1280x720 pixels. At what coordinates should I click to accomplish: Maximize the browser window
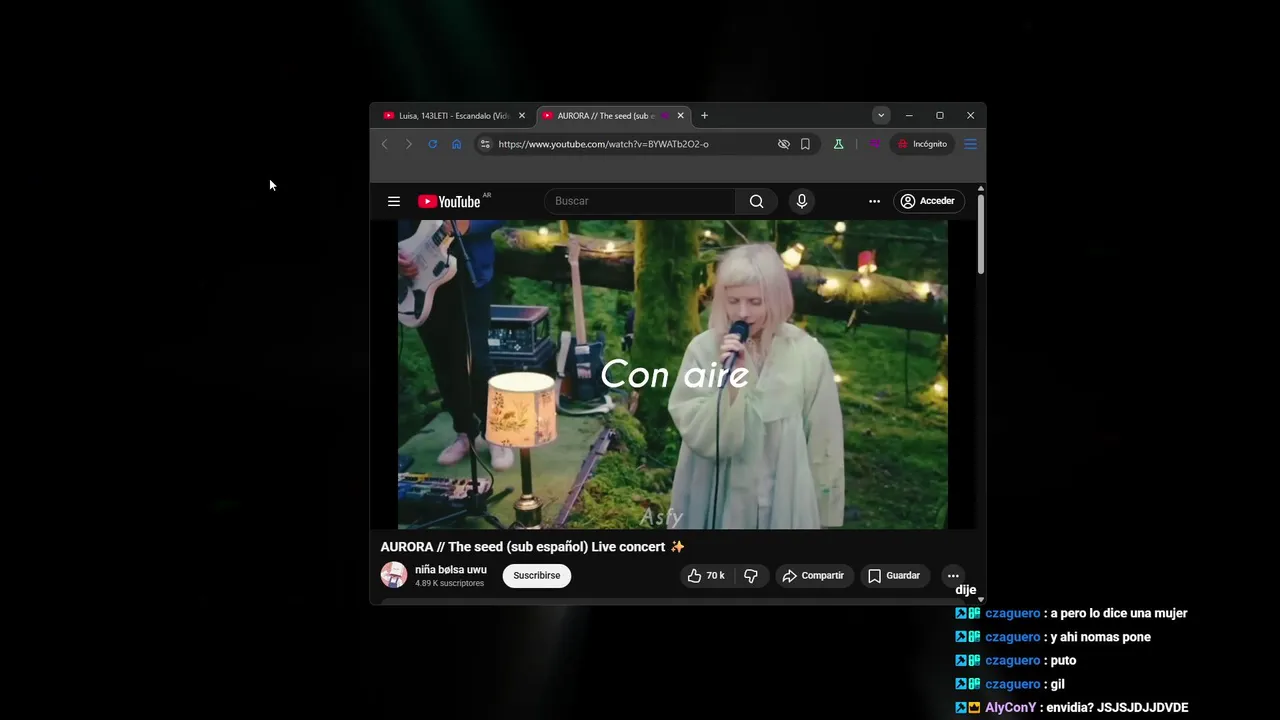(x=940, y=116)
